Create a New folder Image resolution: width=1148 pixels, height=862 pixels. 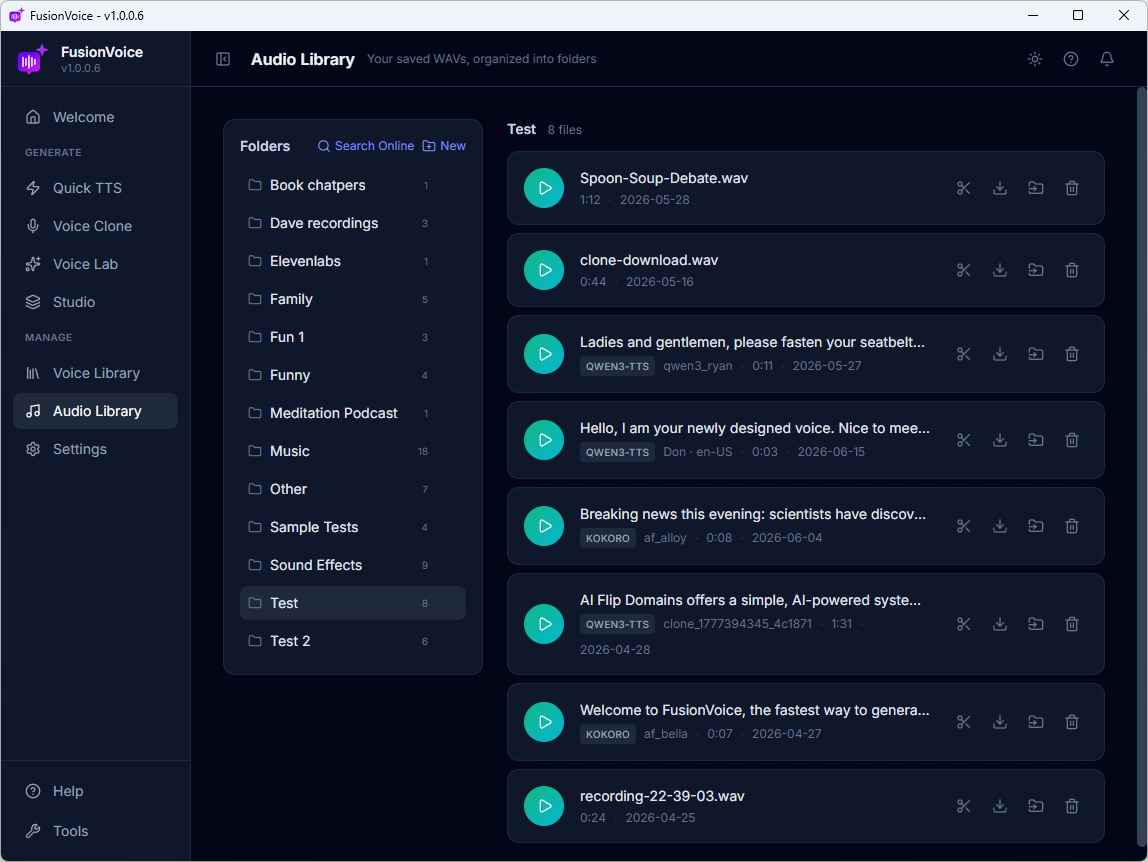coord(444,146)
